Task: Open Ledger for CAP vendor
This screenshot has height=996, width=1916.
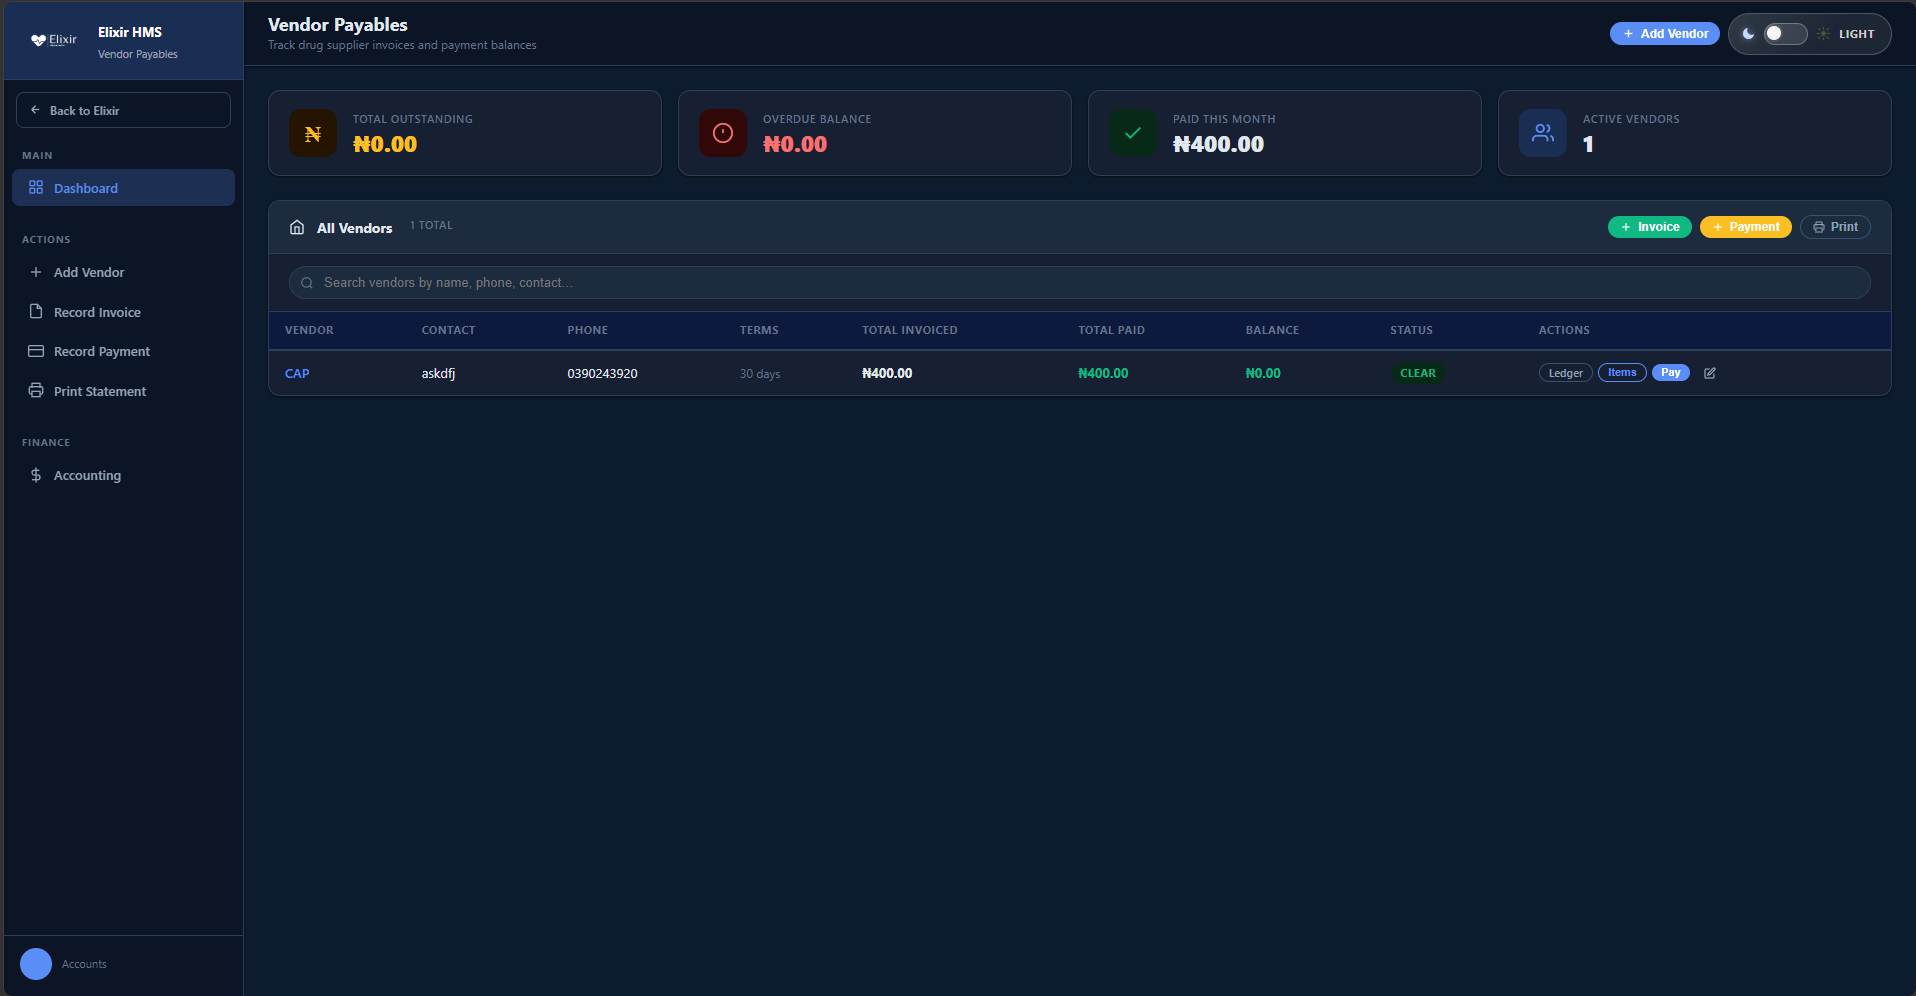Action: pos(1565,373)
